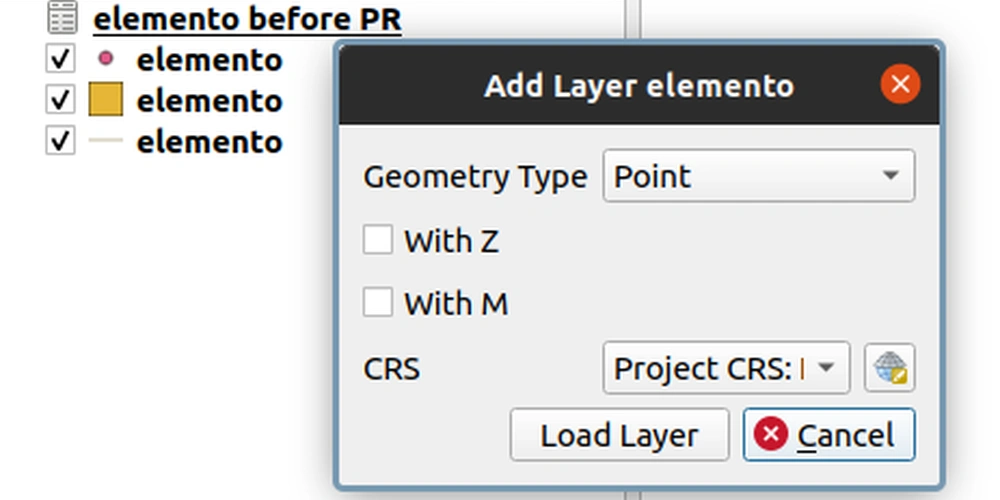Click the table icon beside elemento before PR
Screen dimensions: 1000x500
point(61,18)
